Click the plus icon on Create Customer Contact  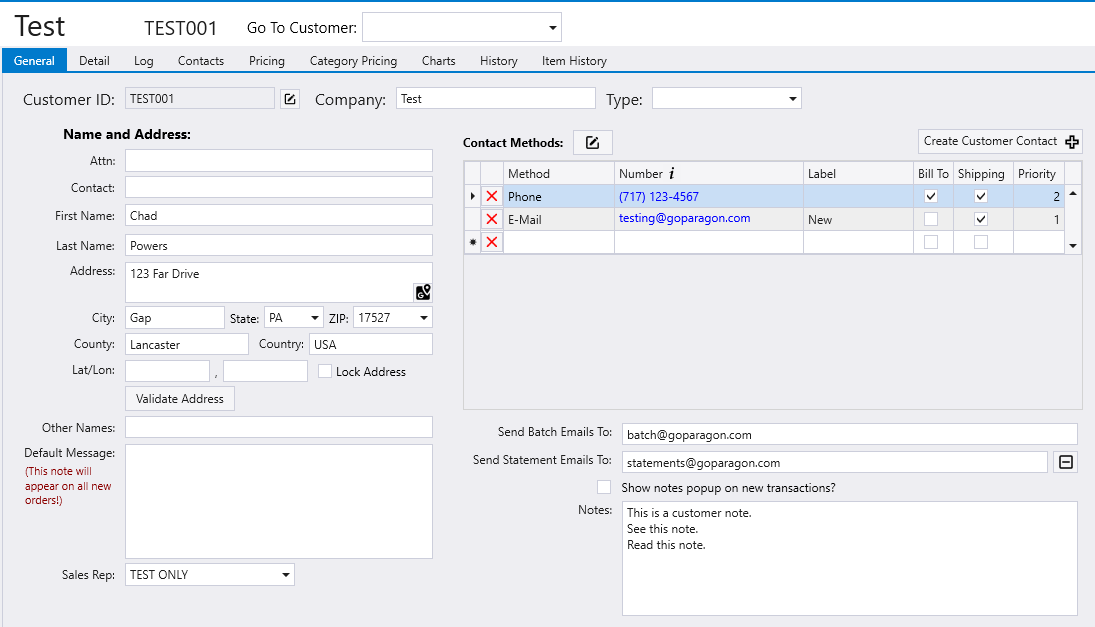pyautogui.click(x=1072, y=142)
